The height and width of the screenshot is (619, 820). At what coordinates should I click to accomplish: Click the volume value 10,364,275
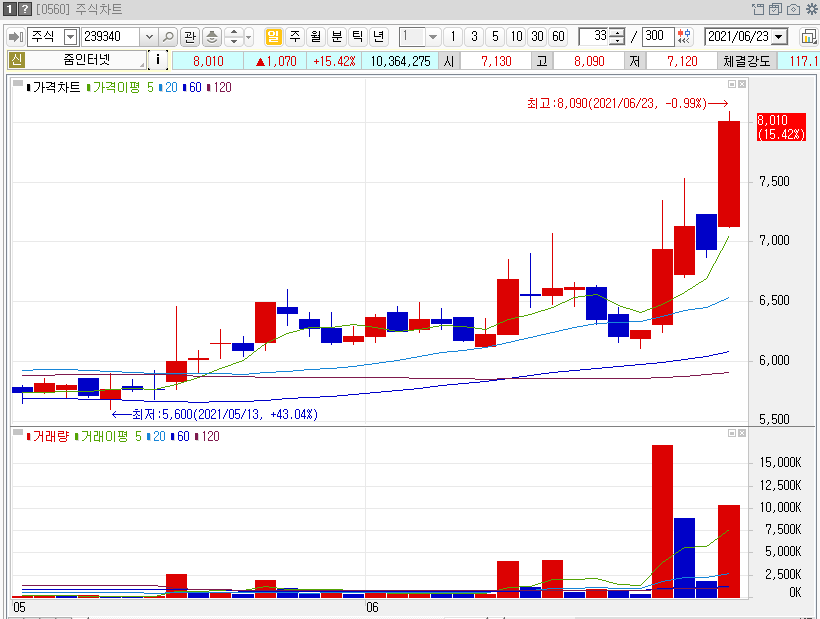(400, 61)
